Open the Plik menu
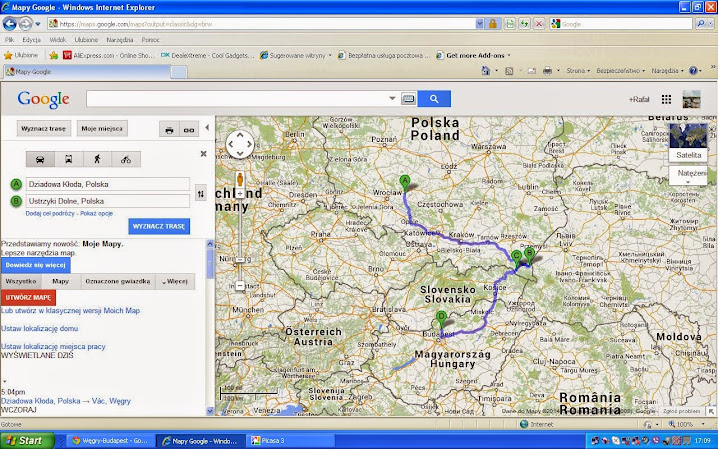The width and height of the screenshot is (718, 449). 9,40
